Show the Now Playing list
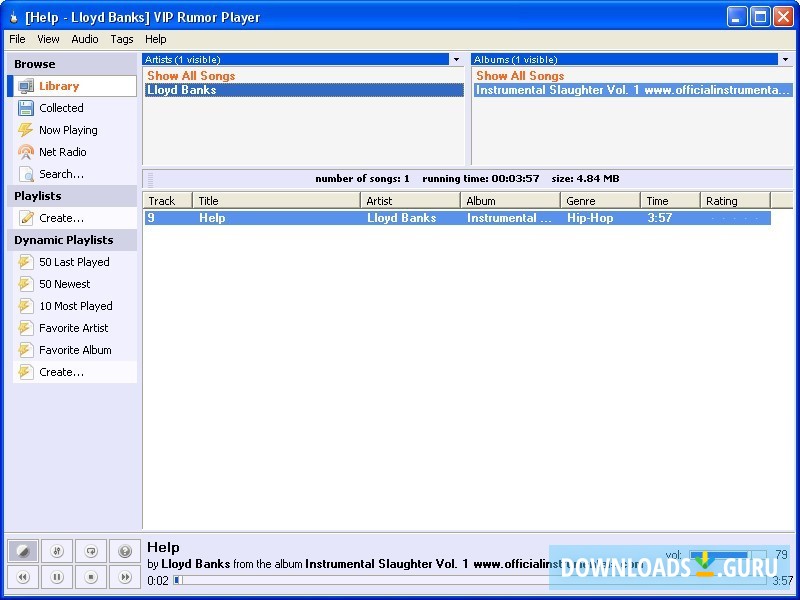 click(x=72, y=130)
